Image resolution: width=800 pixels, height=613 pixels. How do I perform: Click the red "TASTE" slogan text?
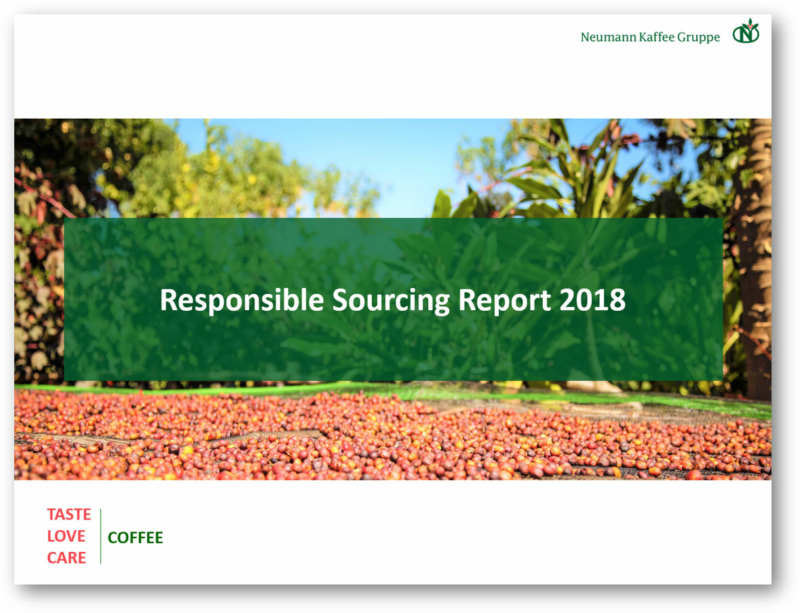coord(69,515)
